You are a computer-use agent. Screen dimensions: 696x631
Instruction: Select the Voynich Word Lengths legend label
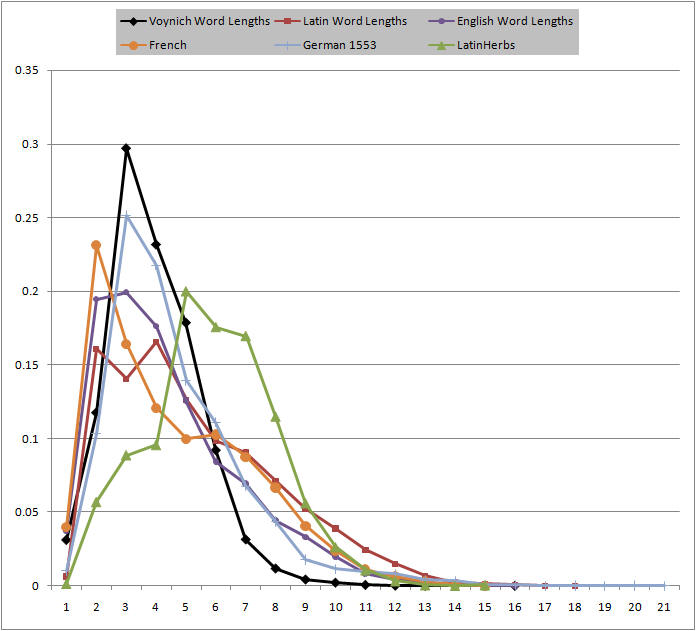click(x=211, y=21)
